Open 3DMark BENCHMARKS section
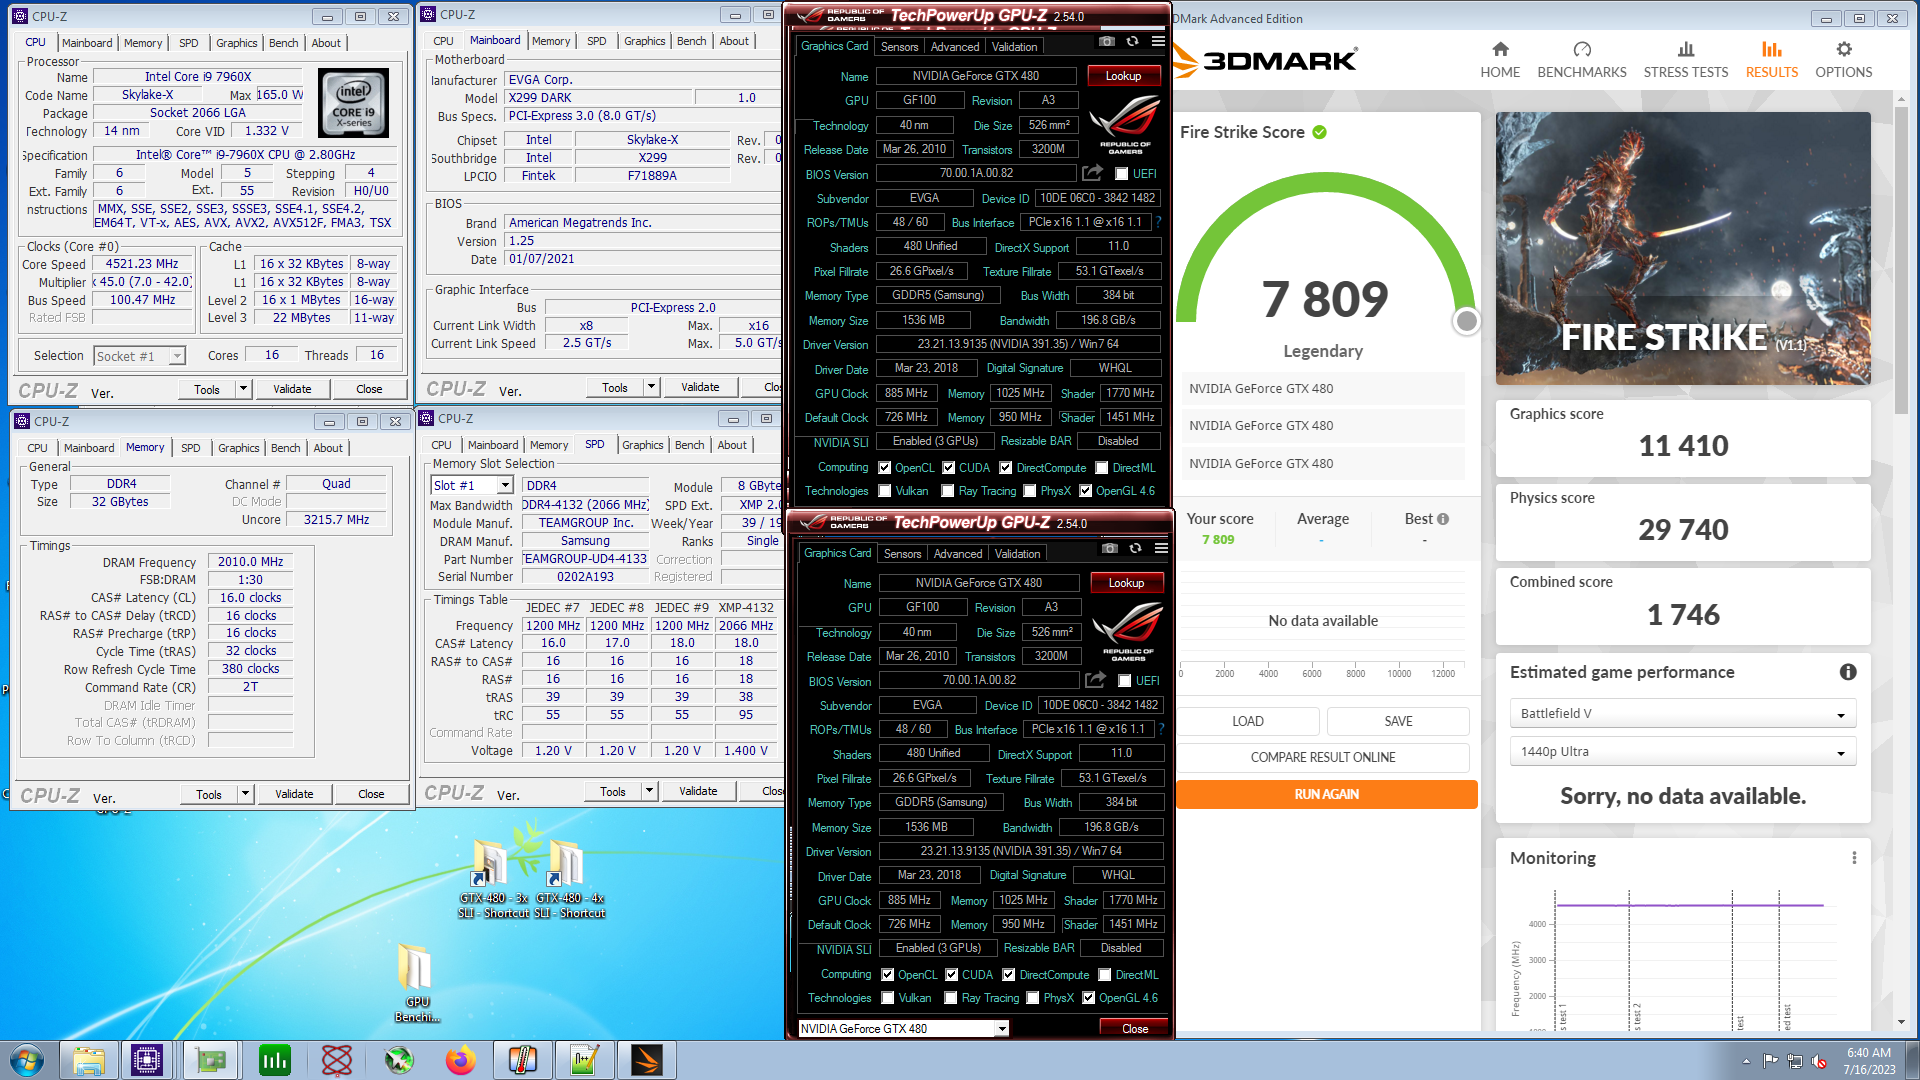Viewport: 1920px width, 1080px height. [x=1582, y=60]
